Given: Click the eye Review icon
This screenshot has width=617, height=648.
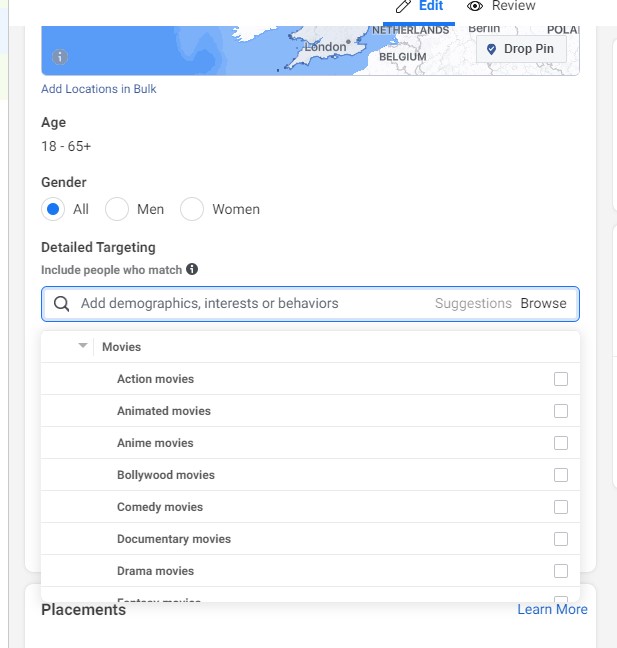Looking at the screenshot, I should point(475,6).
